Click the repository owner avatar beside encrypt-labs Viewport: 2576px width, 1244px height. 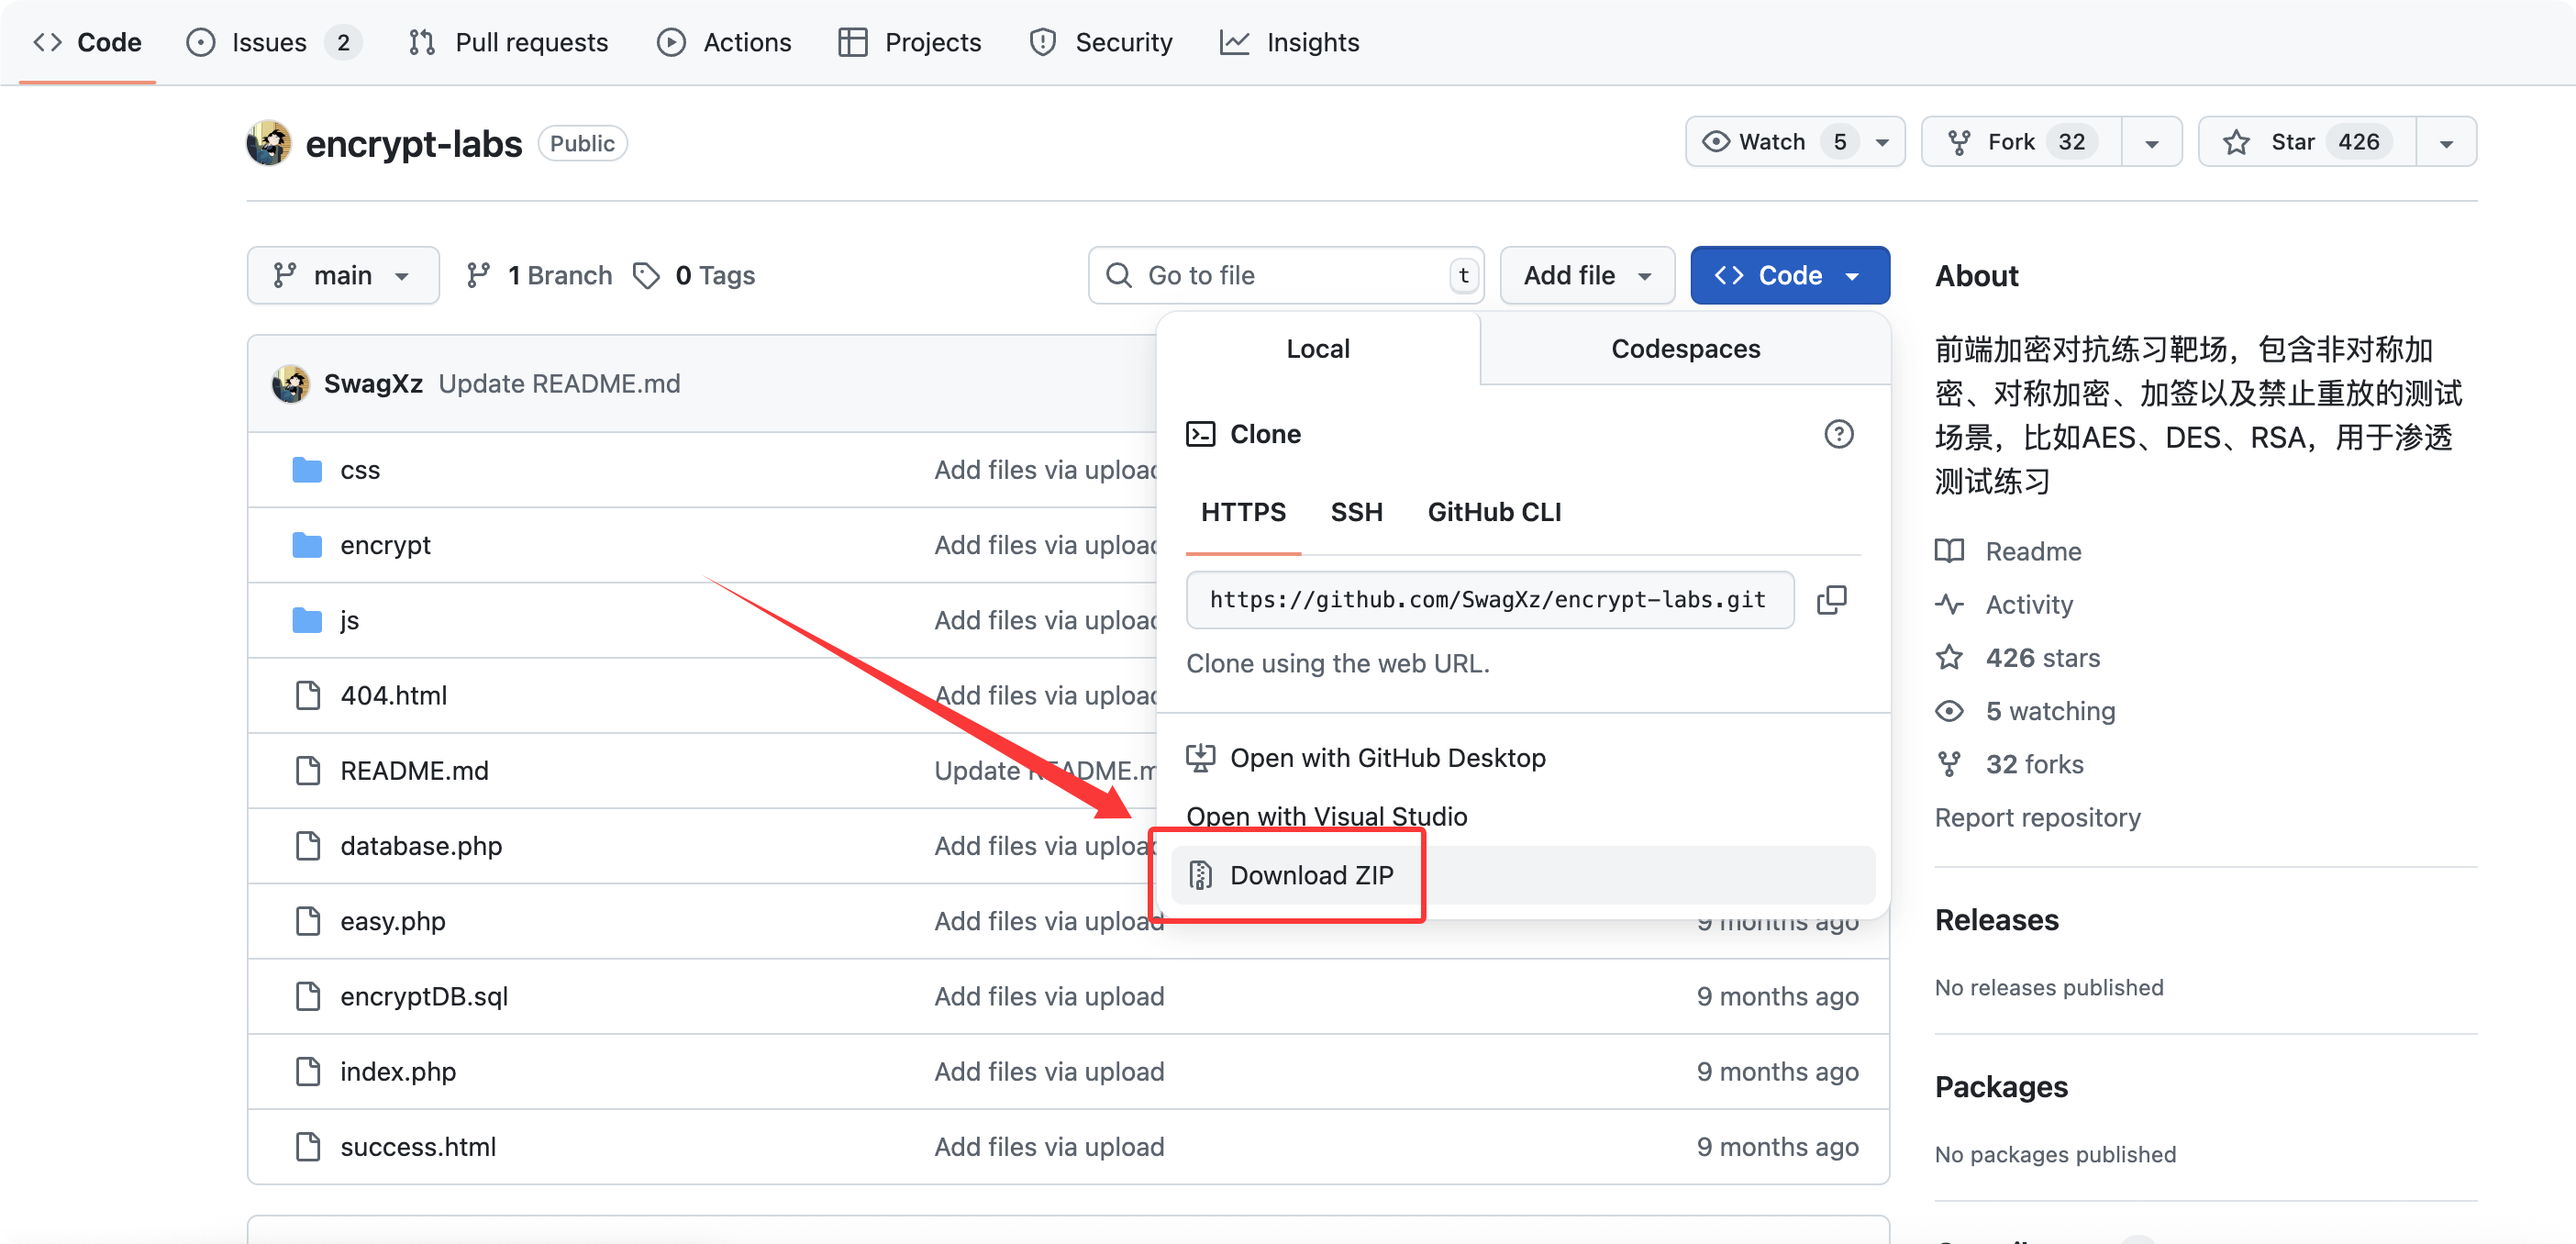coord(269,143)
